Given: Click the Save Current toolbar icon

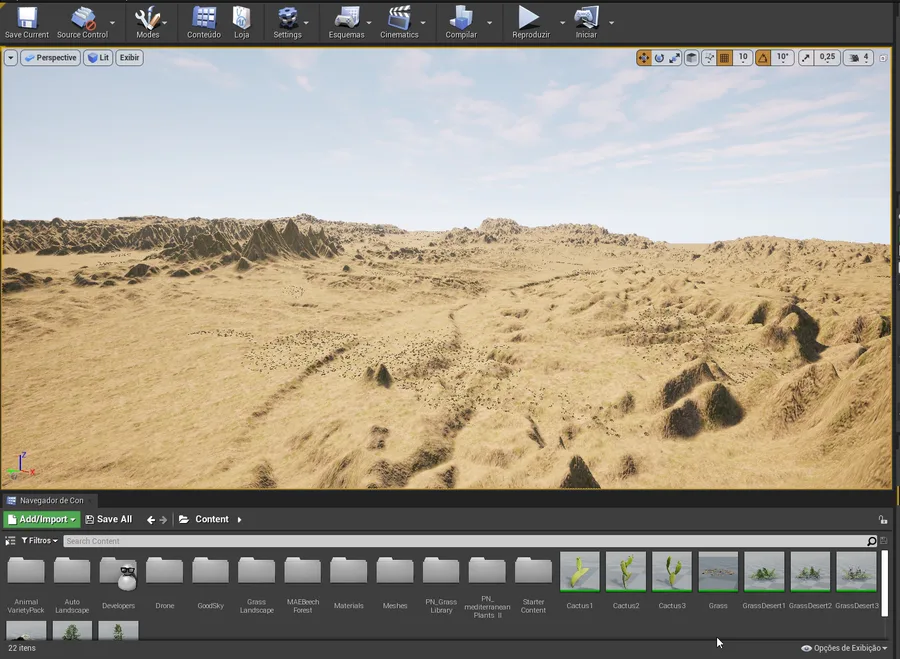Looking at the screenshot, I should 26,18.
